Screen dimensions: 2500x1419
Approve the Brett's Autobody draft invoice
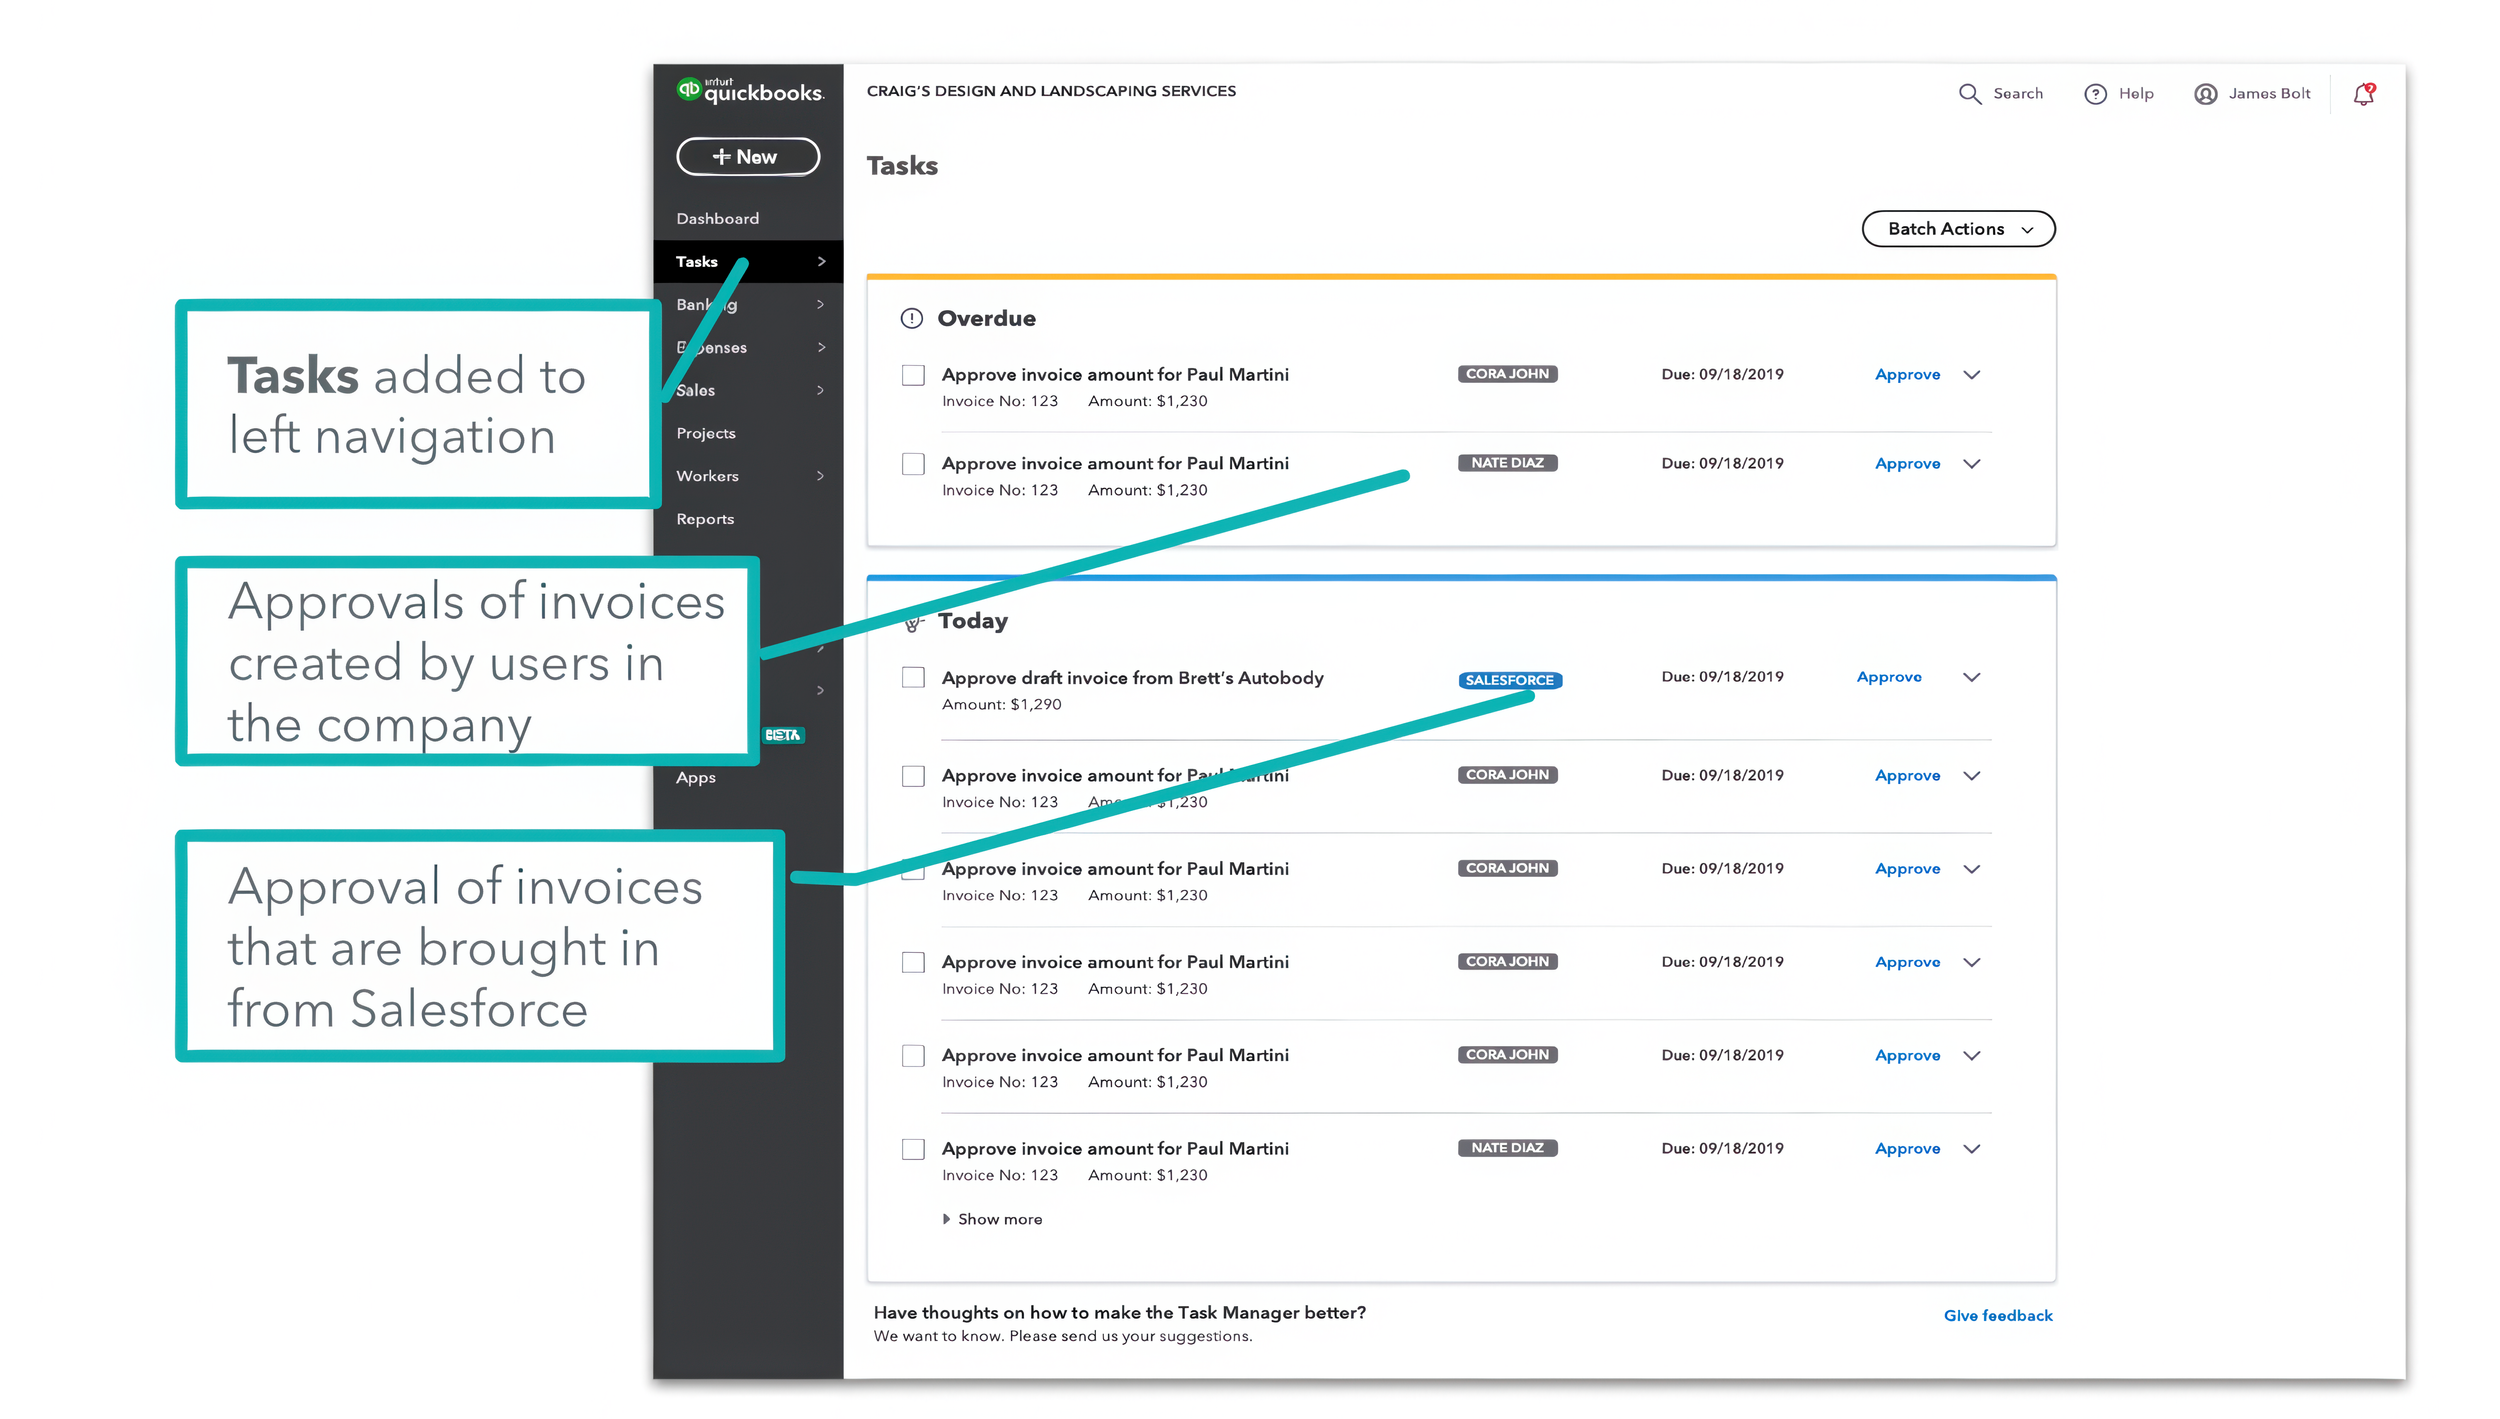click(x=1888, y=677)
